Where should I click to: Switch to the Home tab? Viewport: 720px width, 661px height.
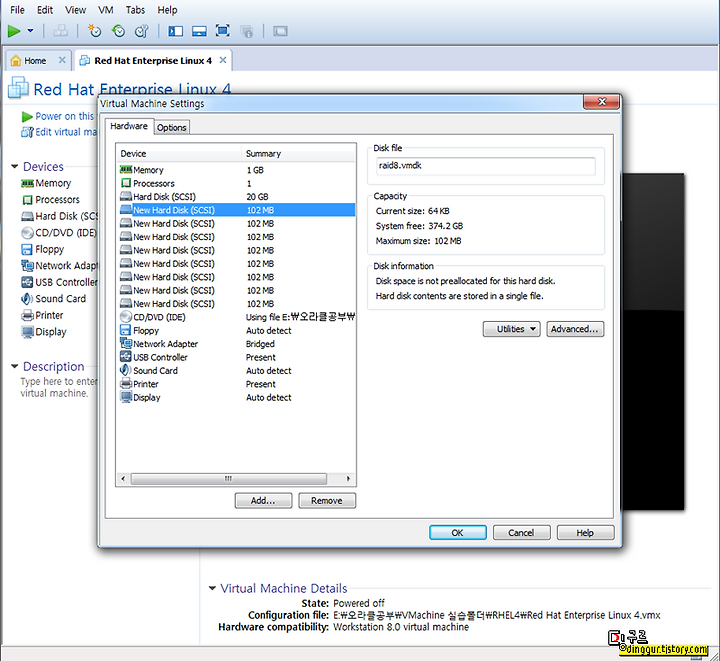(x=35, y=61)
